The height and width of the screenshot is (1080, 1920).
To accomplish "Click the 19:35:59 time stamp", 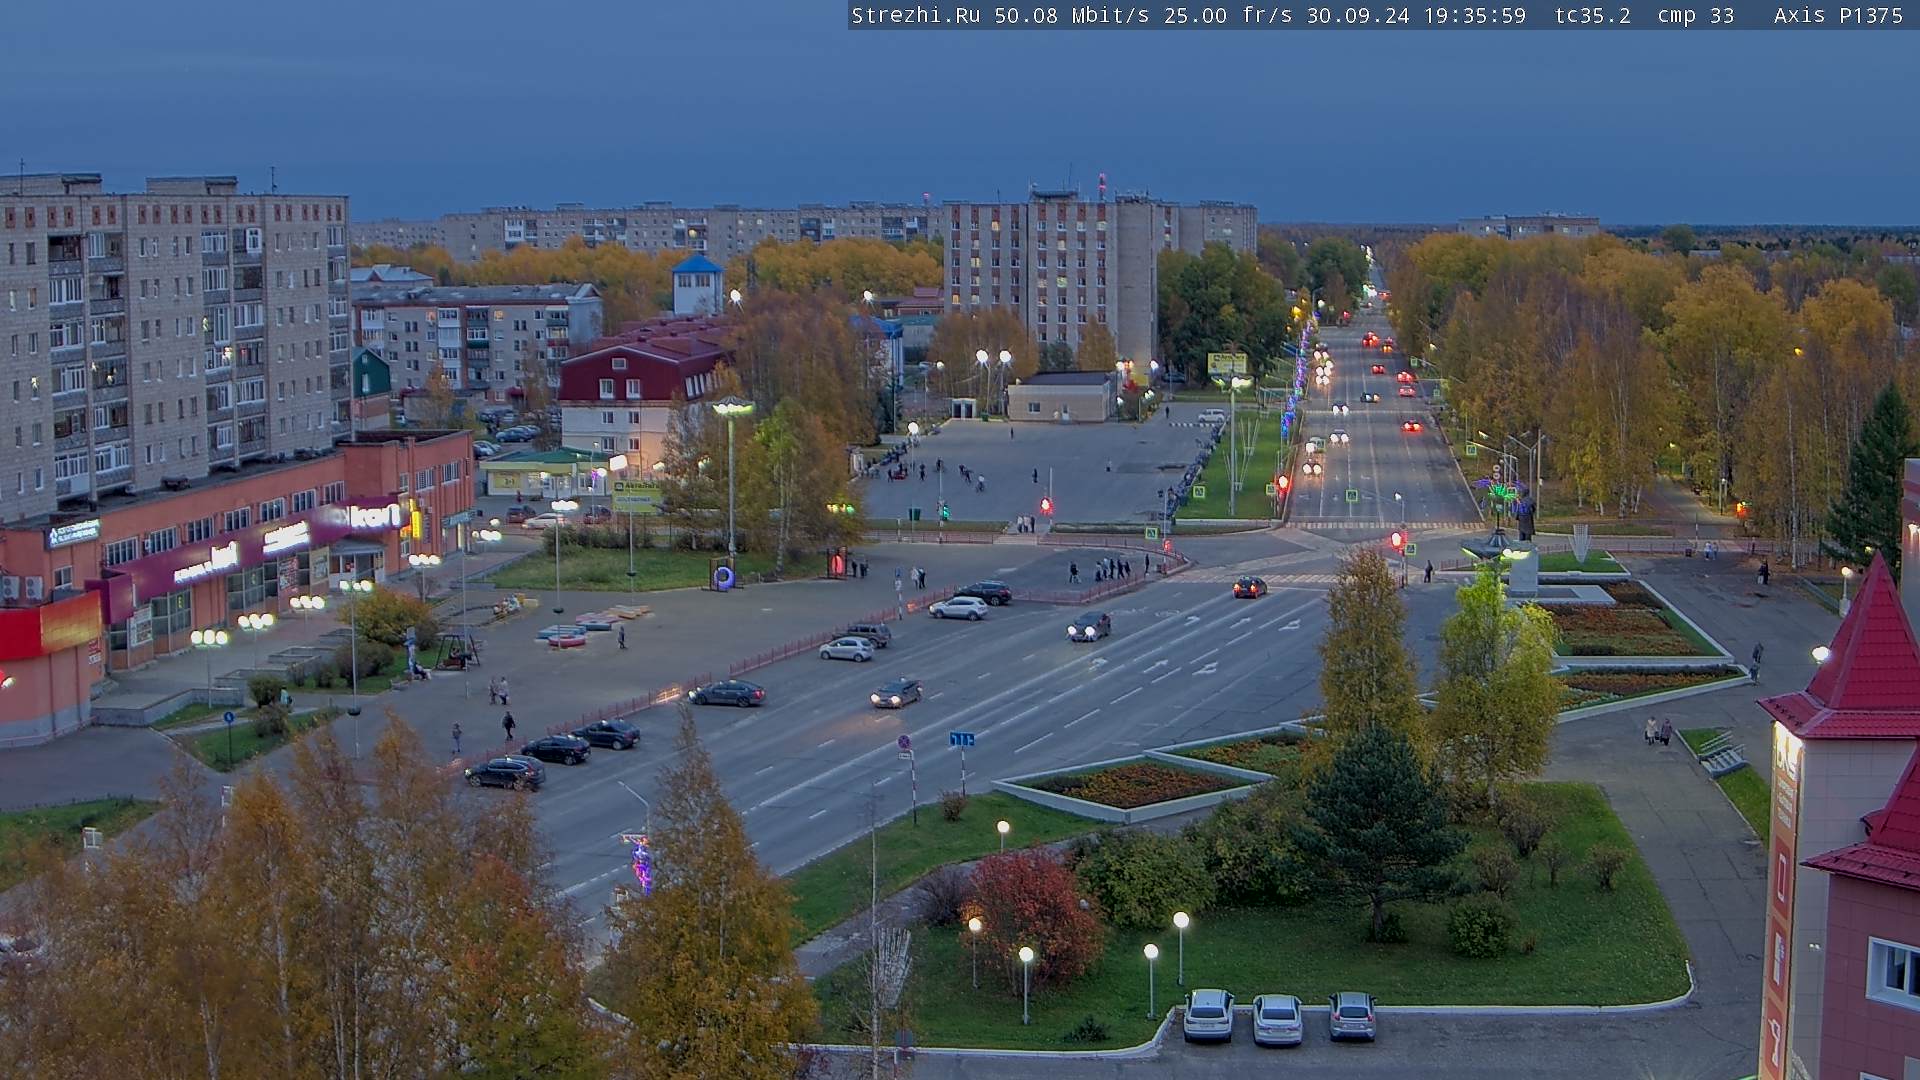I will 1475,15.
